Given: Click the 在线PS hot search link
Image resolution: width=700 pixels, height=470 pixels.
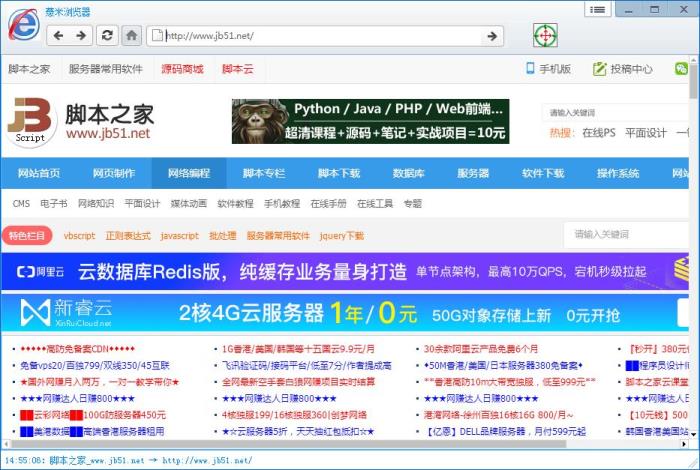Looking at the screenshot, I should point(599,133).
